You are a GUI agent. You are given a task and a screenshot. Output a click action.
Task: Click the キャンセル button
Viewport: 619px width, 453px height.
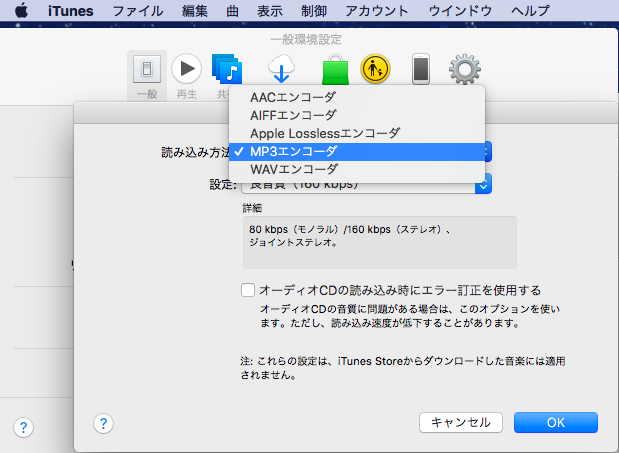[461, 423]
